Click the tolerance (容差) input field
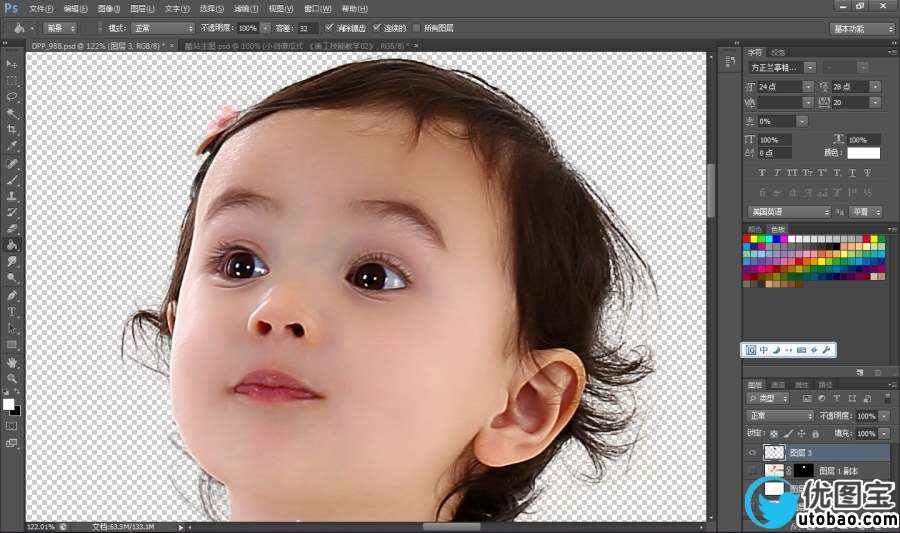The width and height of the screenshot is (900, 533). coord(307,28)
